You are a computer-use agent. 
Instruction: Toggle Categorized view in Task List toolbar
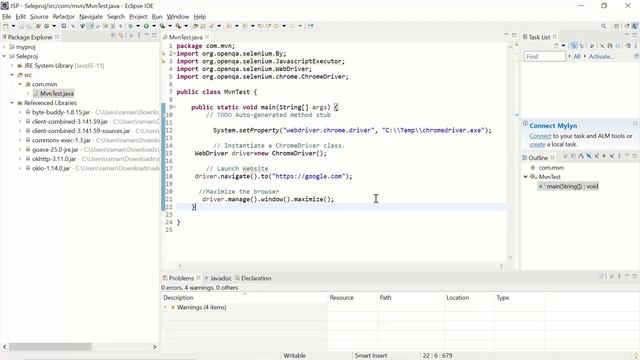pyautogui.click(x=574, y=46)
